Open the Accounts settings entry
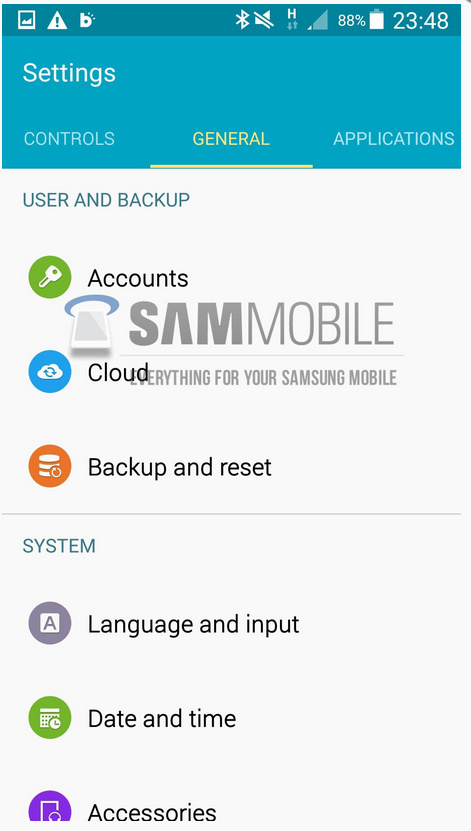The height and width of the screenshot is (831, 471). click(x=232, y=277)
